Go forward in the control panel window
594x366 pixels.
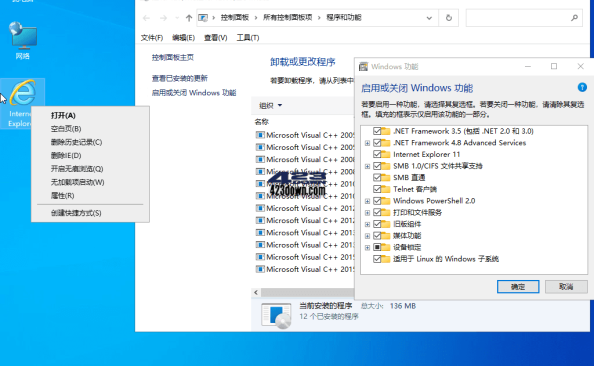[x=163, y=18]
